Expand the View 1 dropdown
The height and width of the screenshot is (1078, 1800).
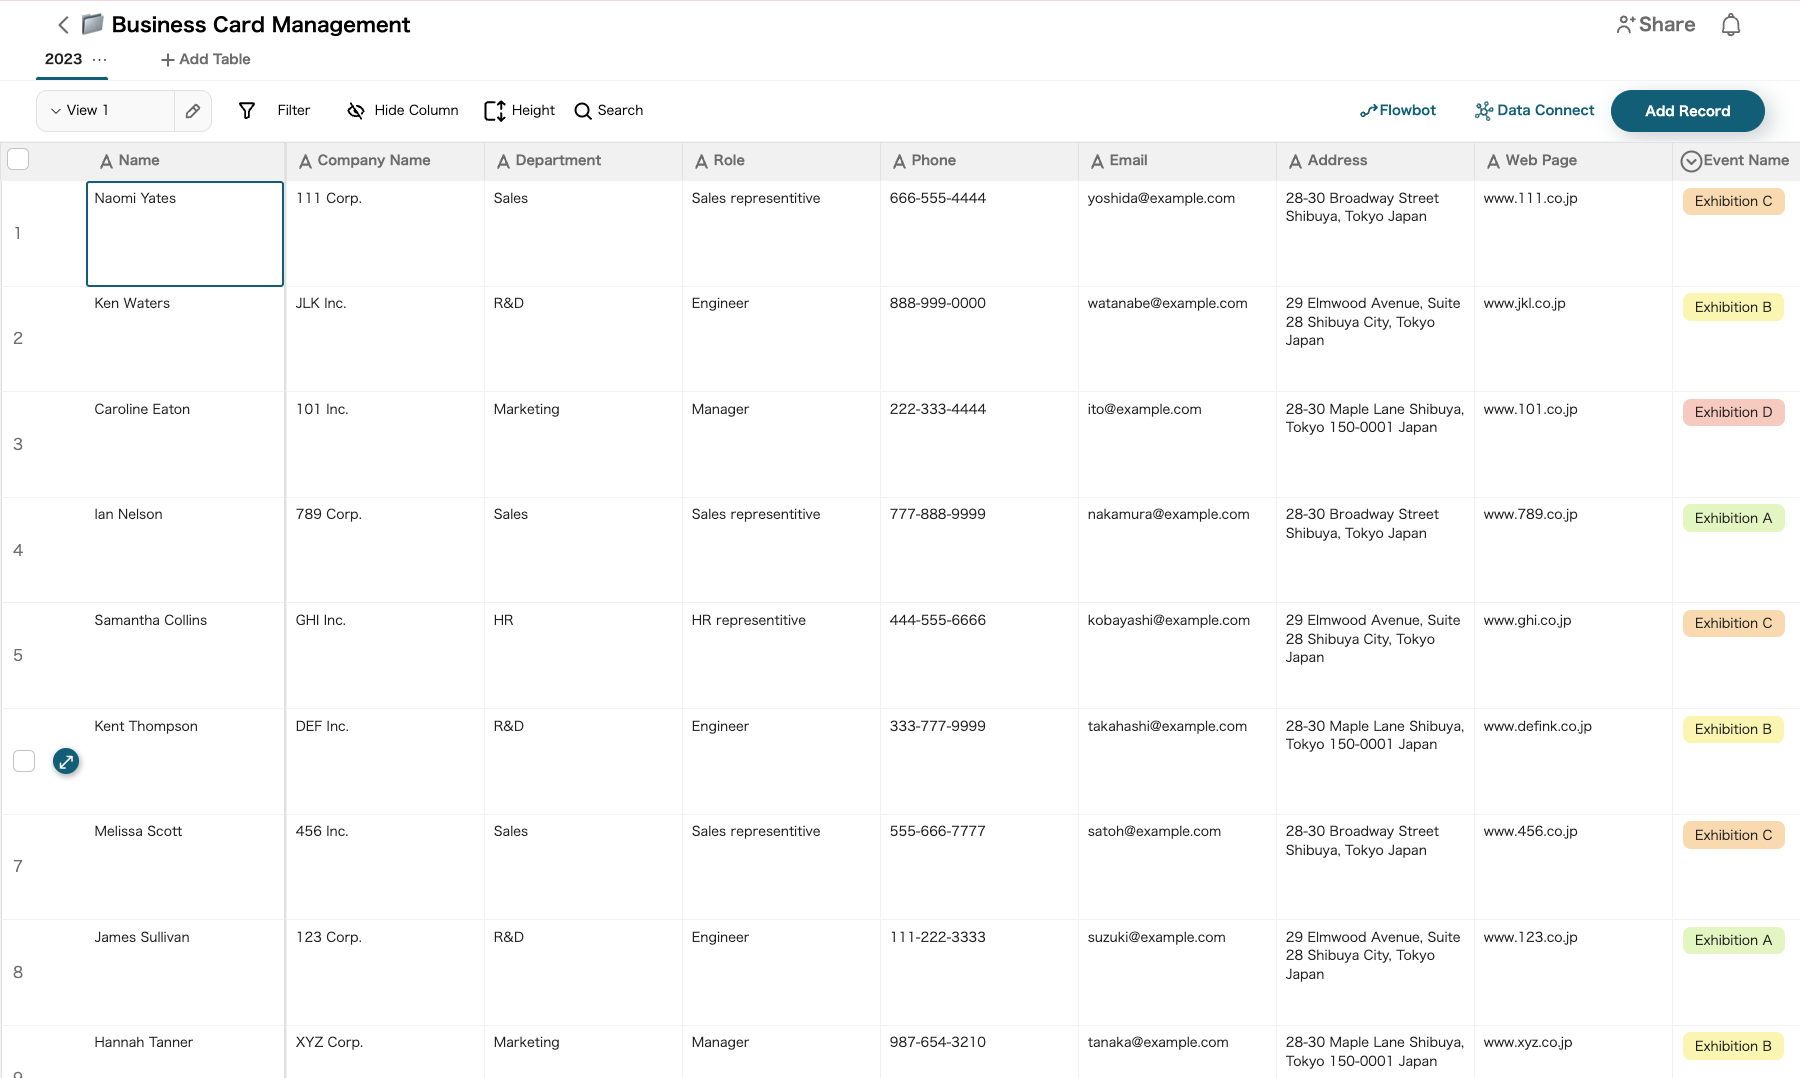pyautogui.click(x=57, y=111)
